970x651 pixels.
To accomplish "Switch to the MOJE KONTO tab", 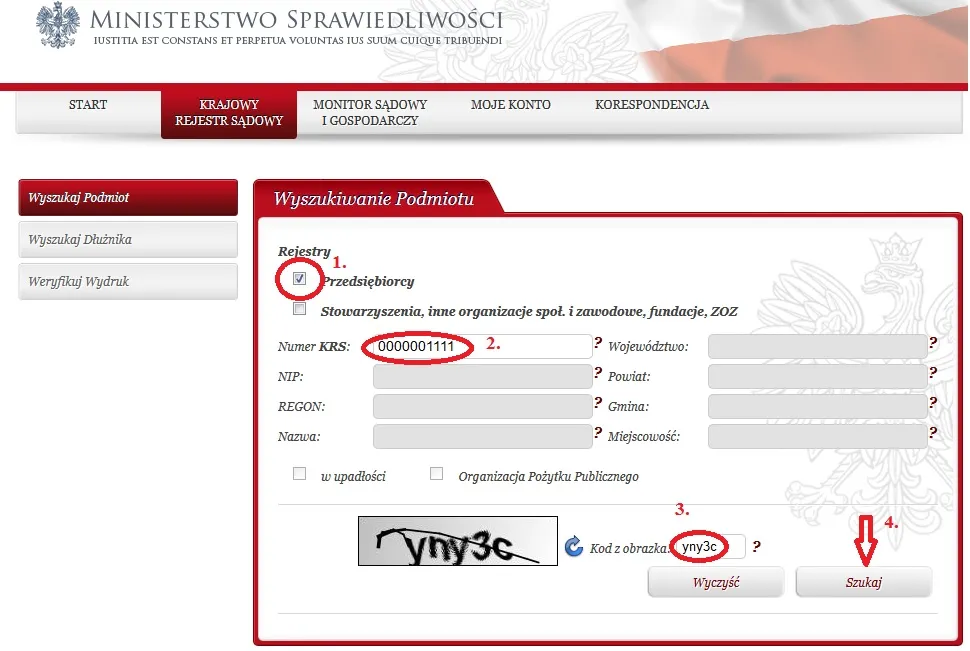I will [510, 104].
